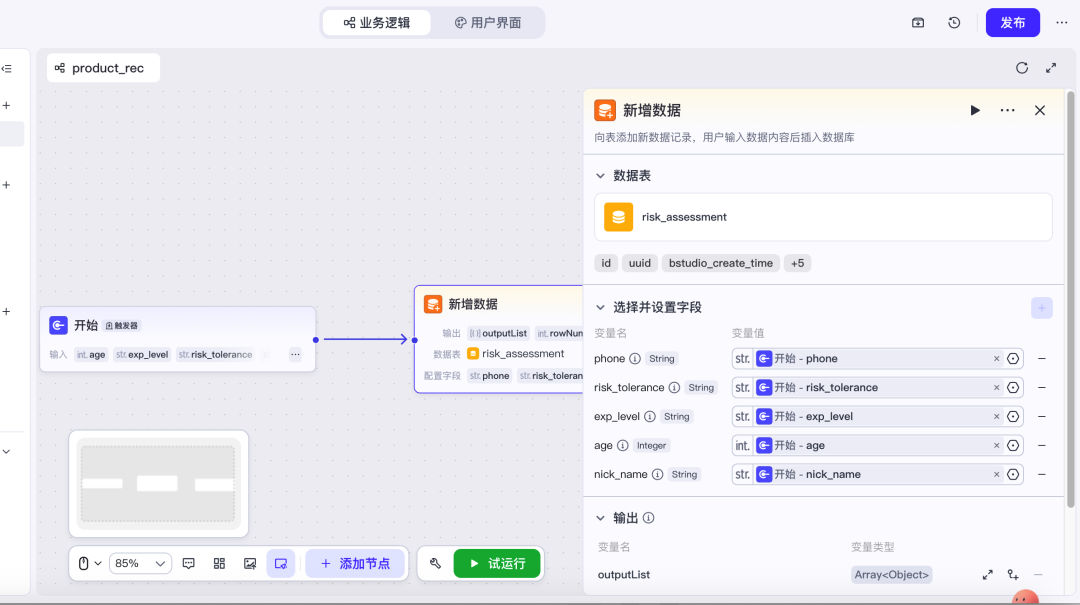
Task: Remove the age field row
Action: (x=1042, y=445)
